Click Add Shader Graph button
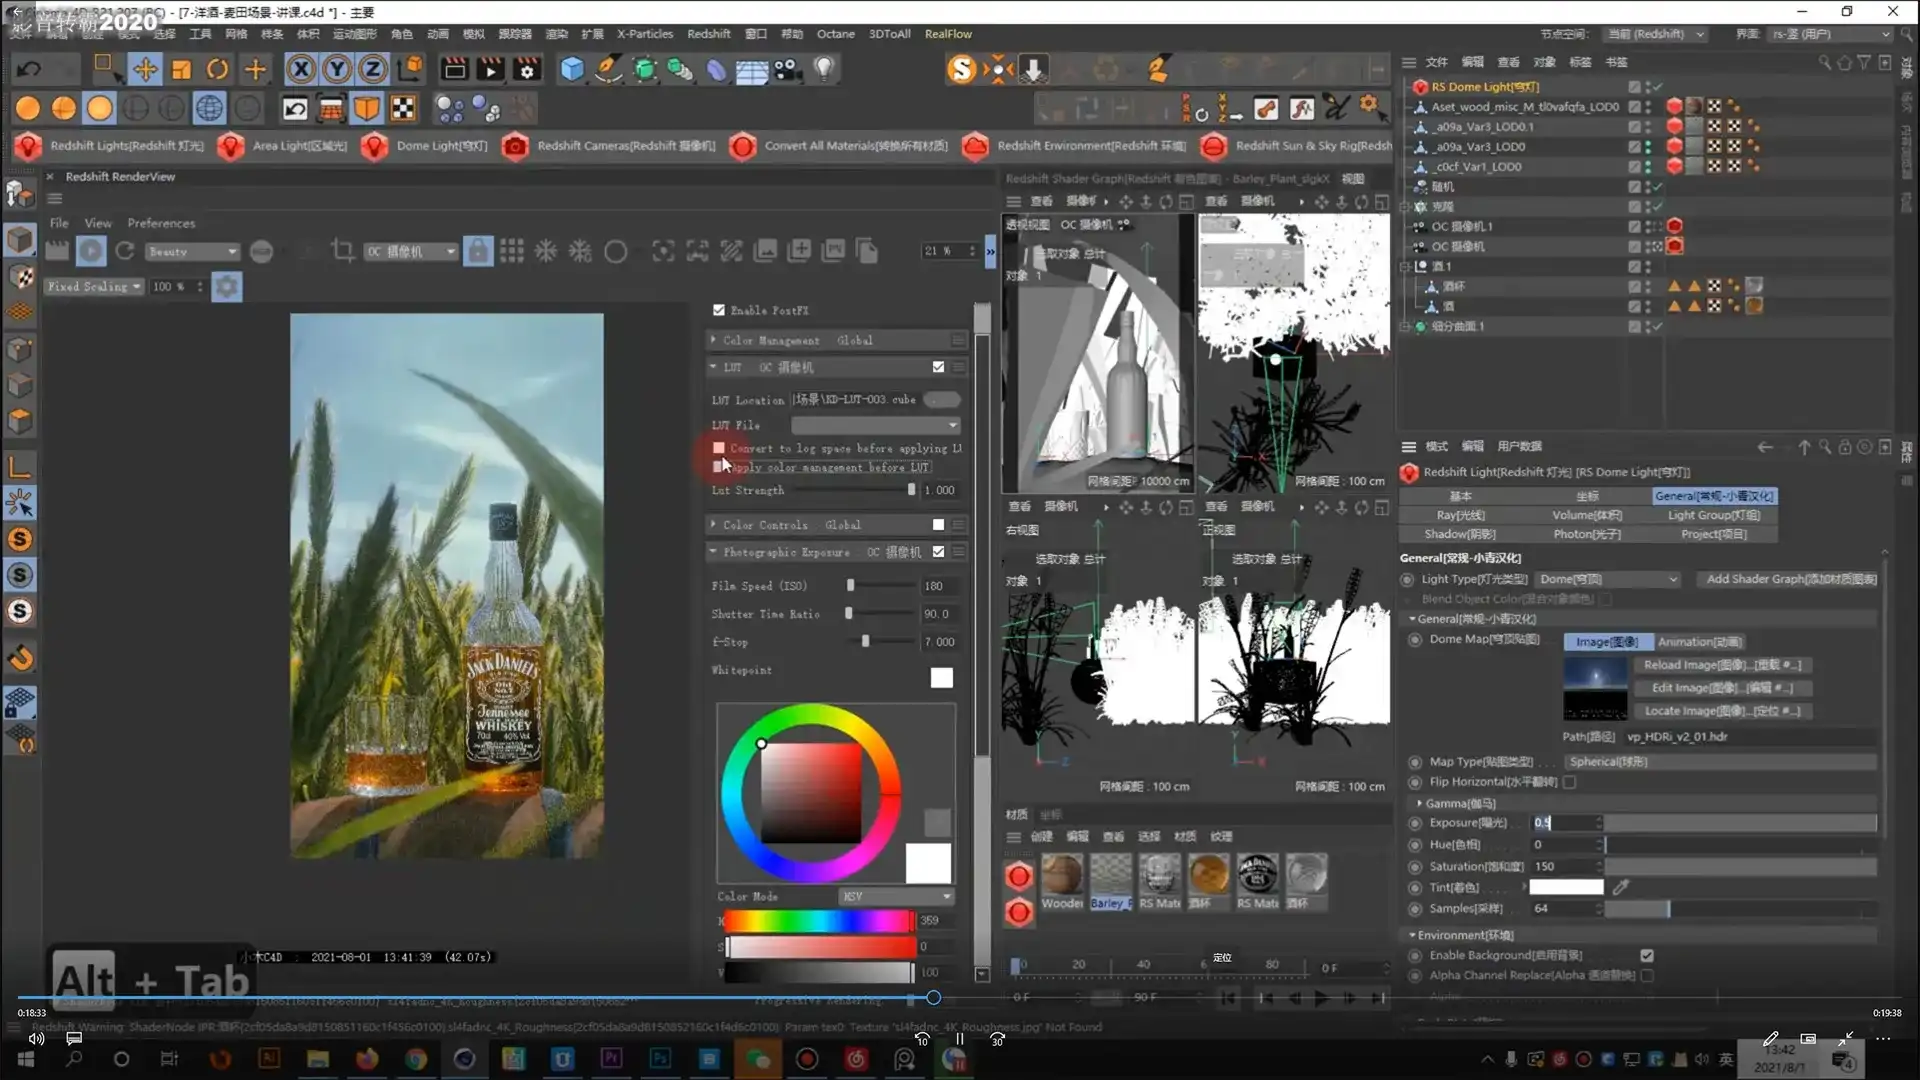Image resolution: width=1920 pixels, height=1080 pixels. [1790, 579]
